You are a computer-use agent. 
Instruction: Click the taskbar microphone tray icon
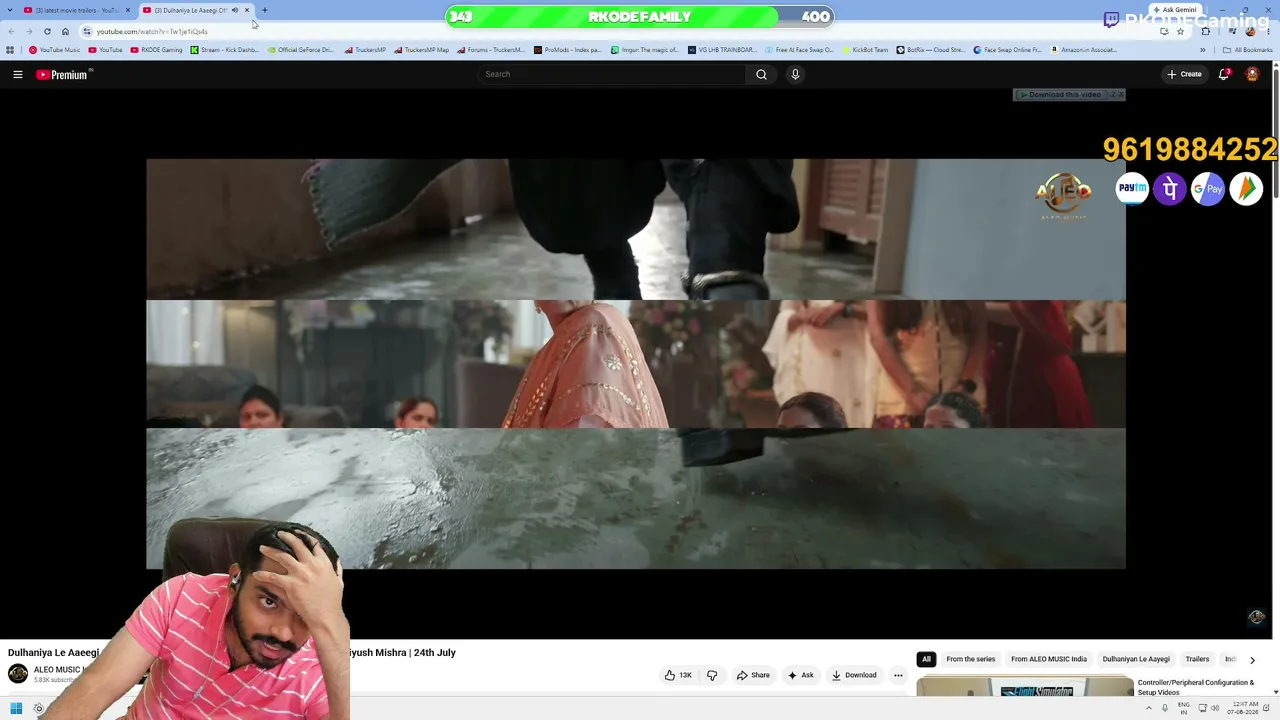click(x=1164, y=709)
